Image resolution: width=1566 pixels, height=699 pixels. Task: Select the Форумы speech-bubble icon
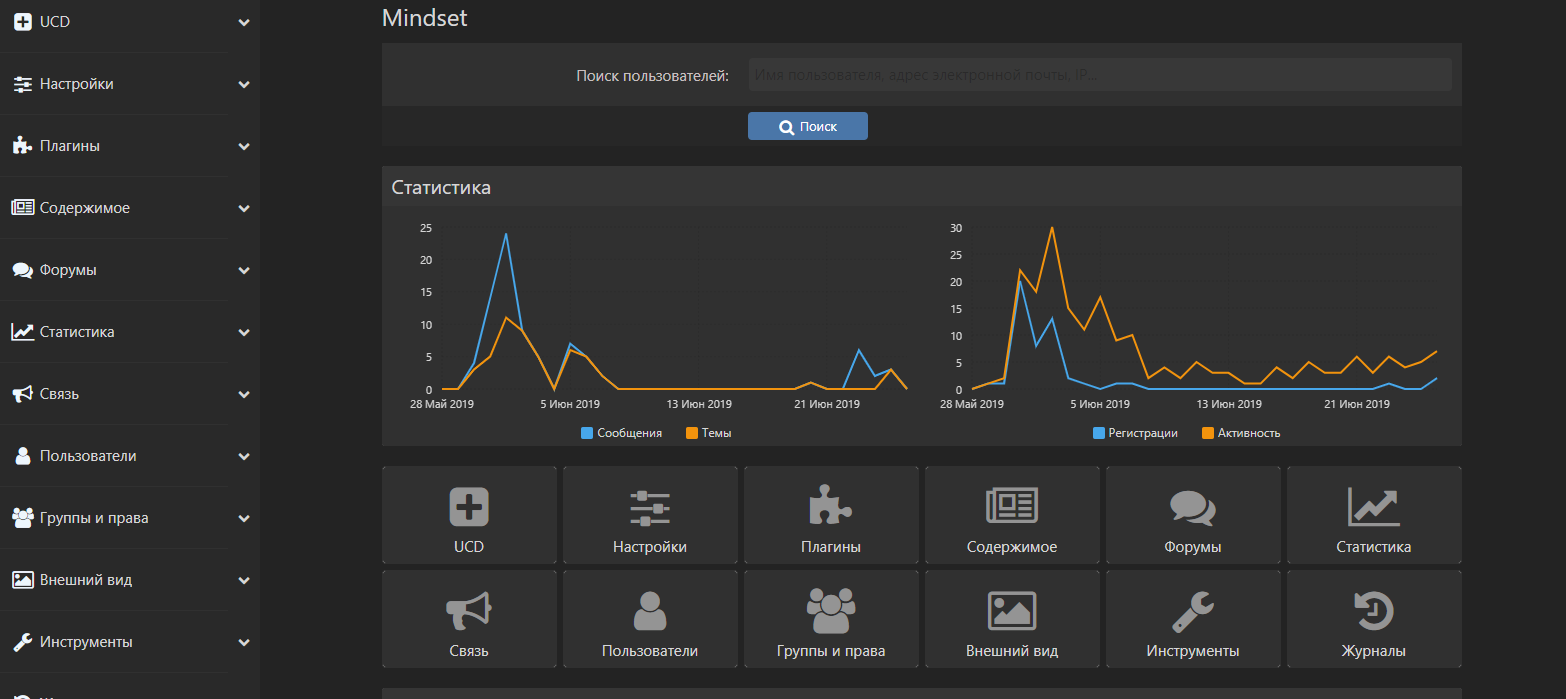[1192, 505]
